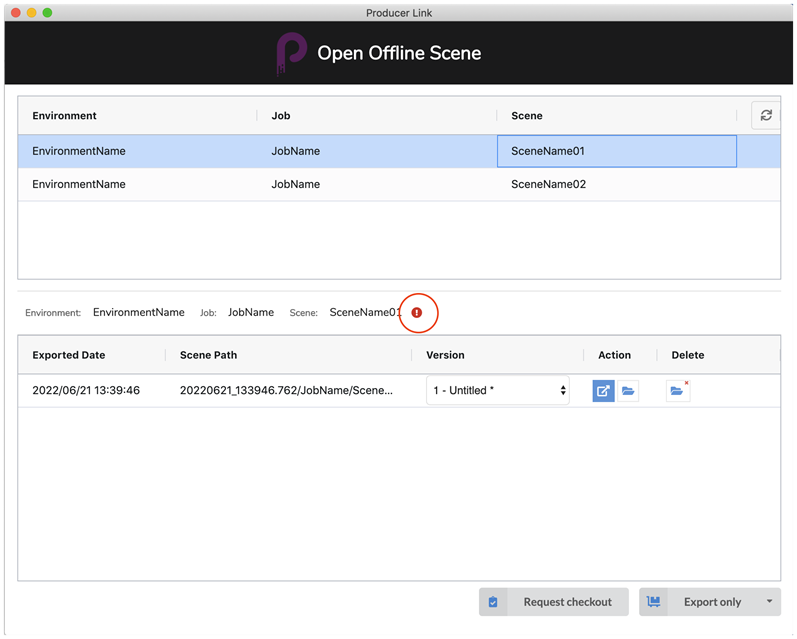
Task: Open the scene folder in the Action column
Action: click(x=628, y=391)
